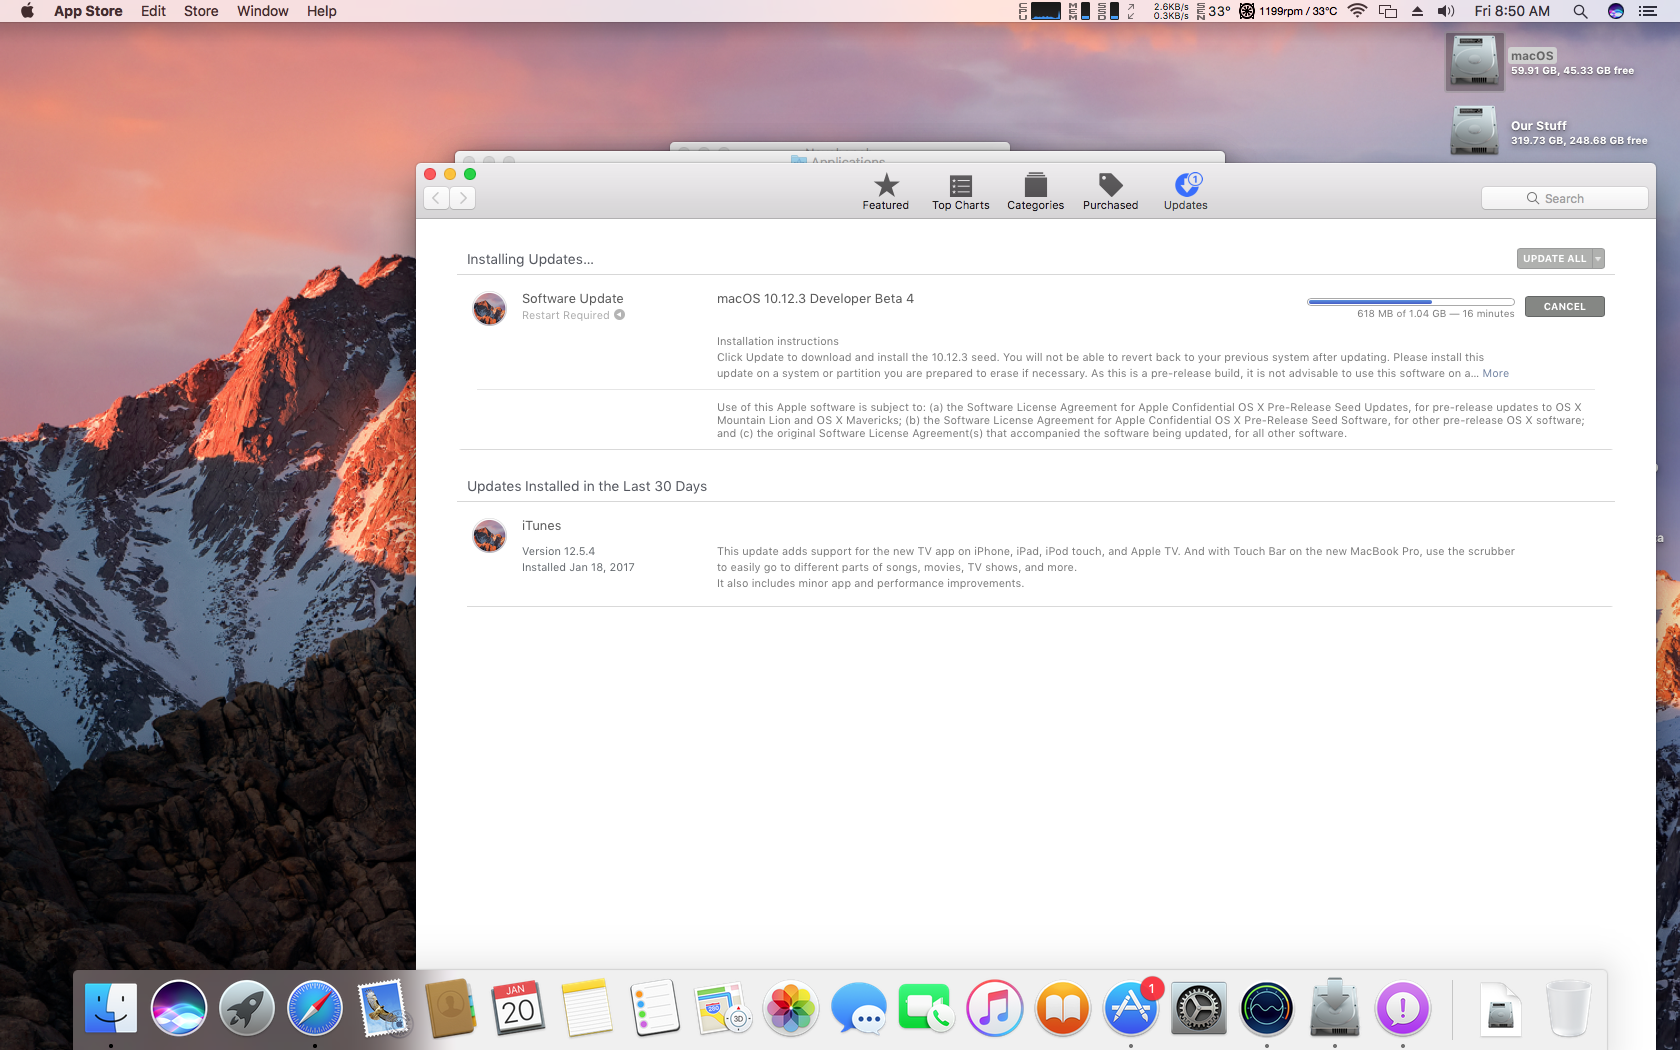
Task: Open Spotlight search in menu bar
Action: point(1580,11)
